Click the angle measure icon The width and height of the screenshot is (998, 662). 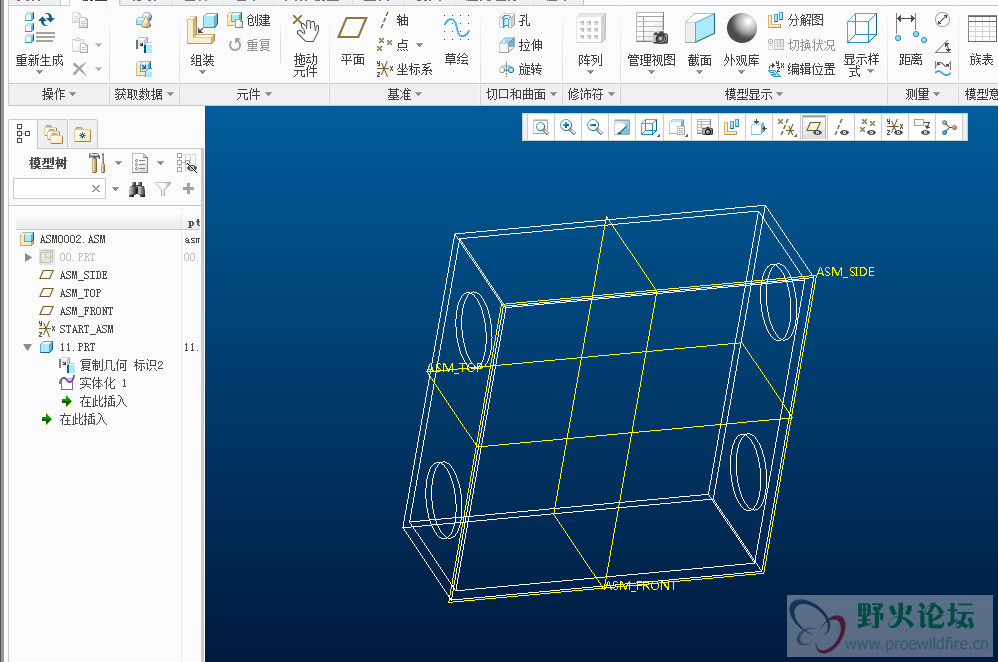tap(943, 46)
